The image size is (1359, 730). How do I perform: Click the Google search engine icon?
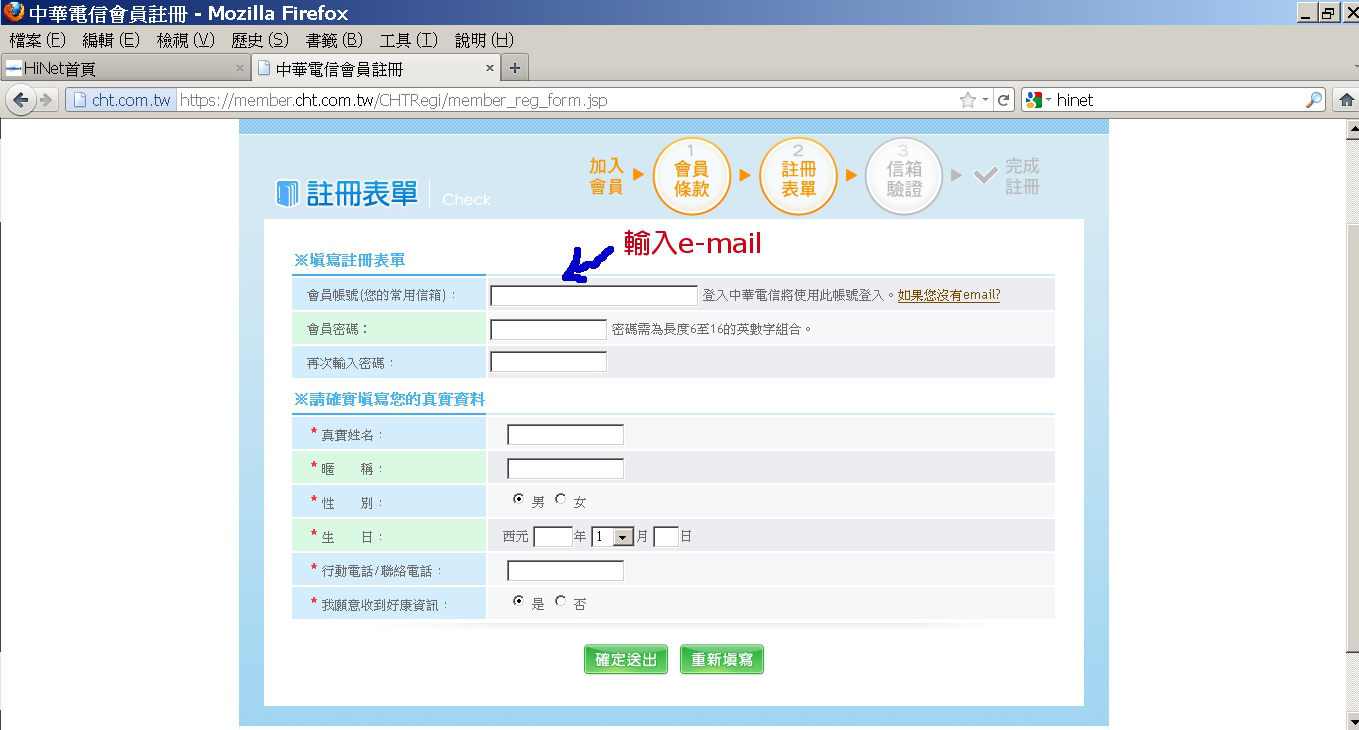1034,100
